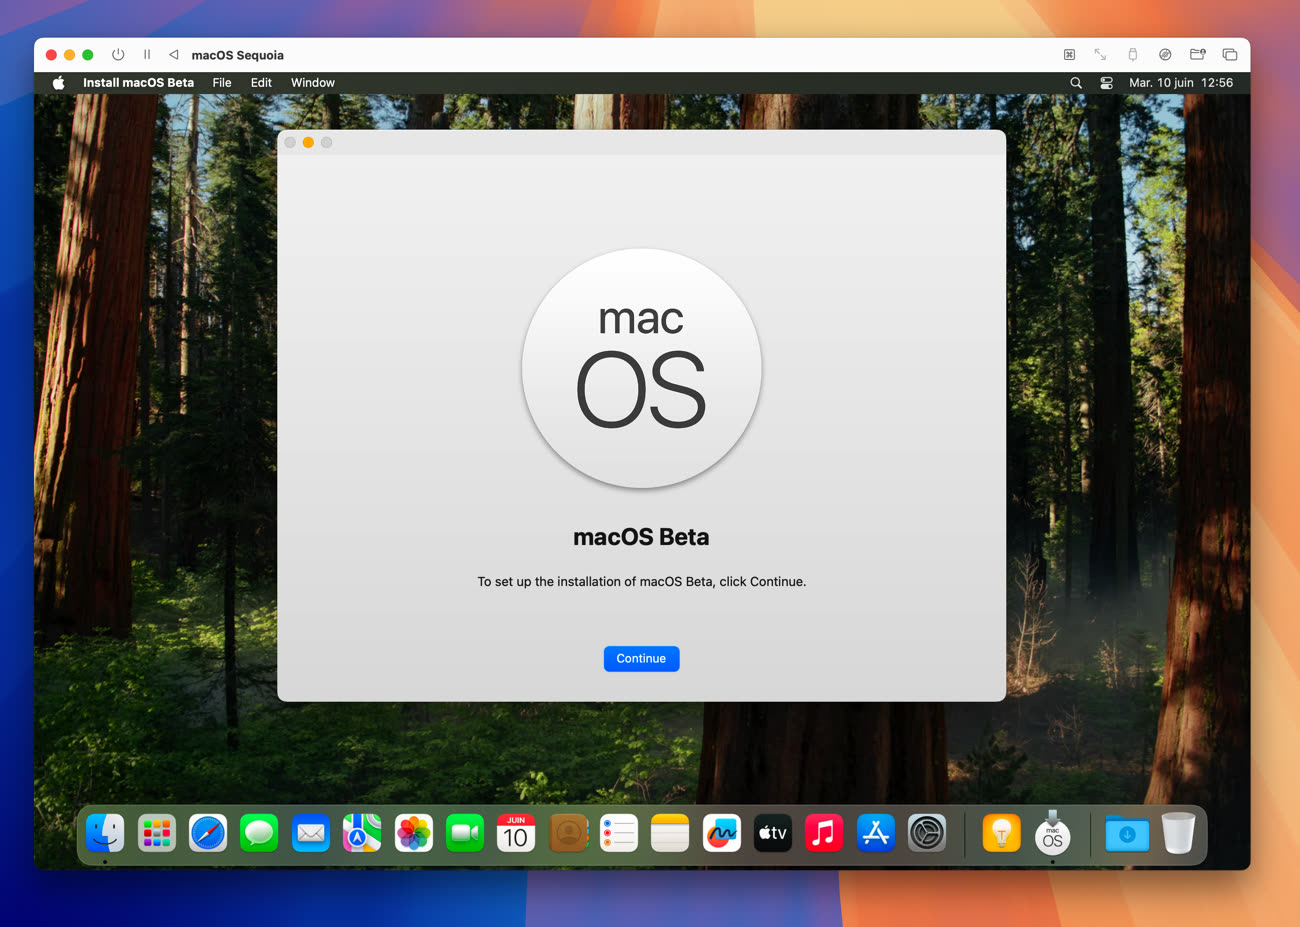The image size is (1300, 927).
Task: Open Photos from the dock
Action: pyautogui.click(x=413, y=833)
